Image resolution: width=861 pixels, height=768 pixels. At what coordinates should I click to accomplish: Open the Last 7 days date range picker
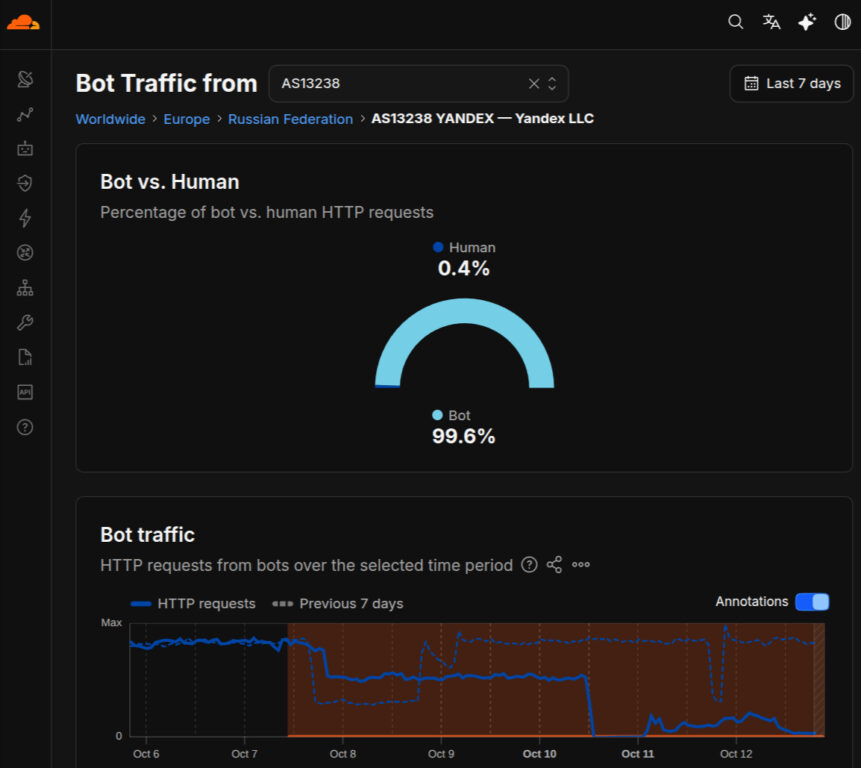click(x=791, y=83)
